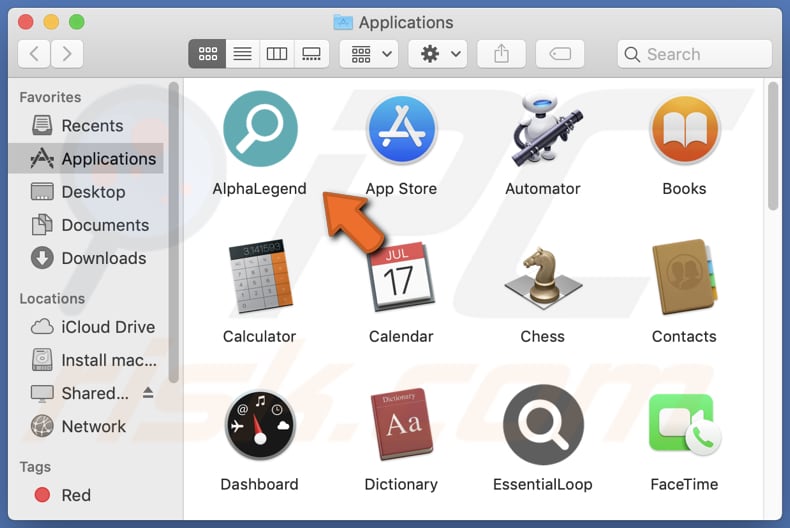Open the item grouping dropdown
Screen dimensions: 790x528
pos(369,54)
